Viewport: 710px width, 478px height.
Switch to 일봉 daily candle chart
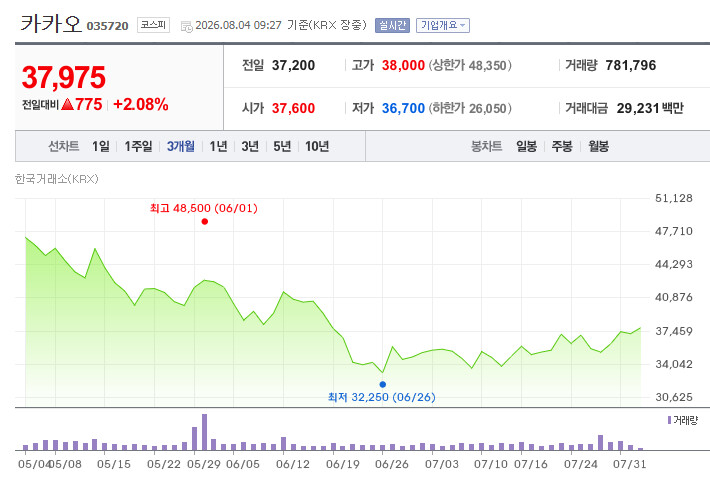click(x=526, y=146)
